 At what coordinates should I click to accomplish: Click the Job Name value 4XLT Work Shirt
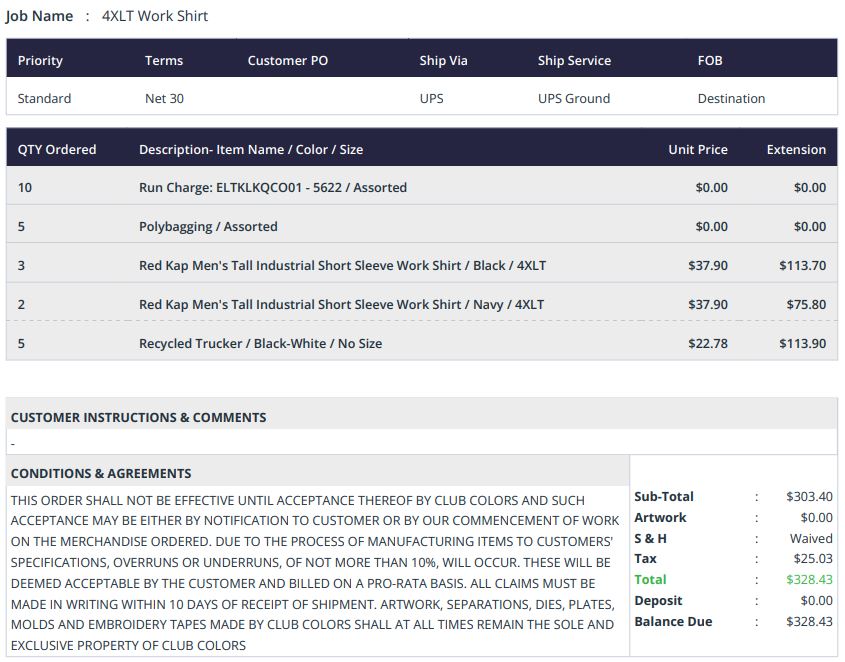(155, 16)
